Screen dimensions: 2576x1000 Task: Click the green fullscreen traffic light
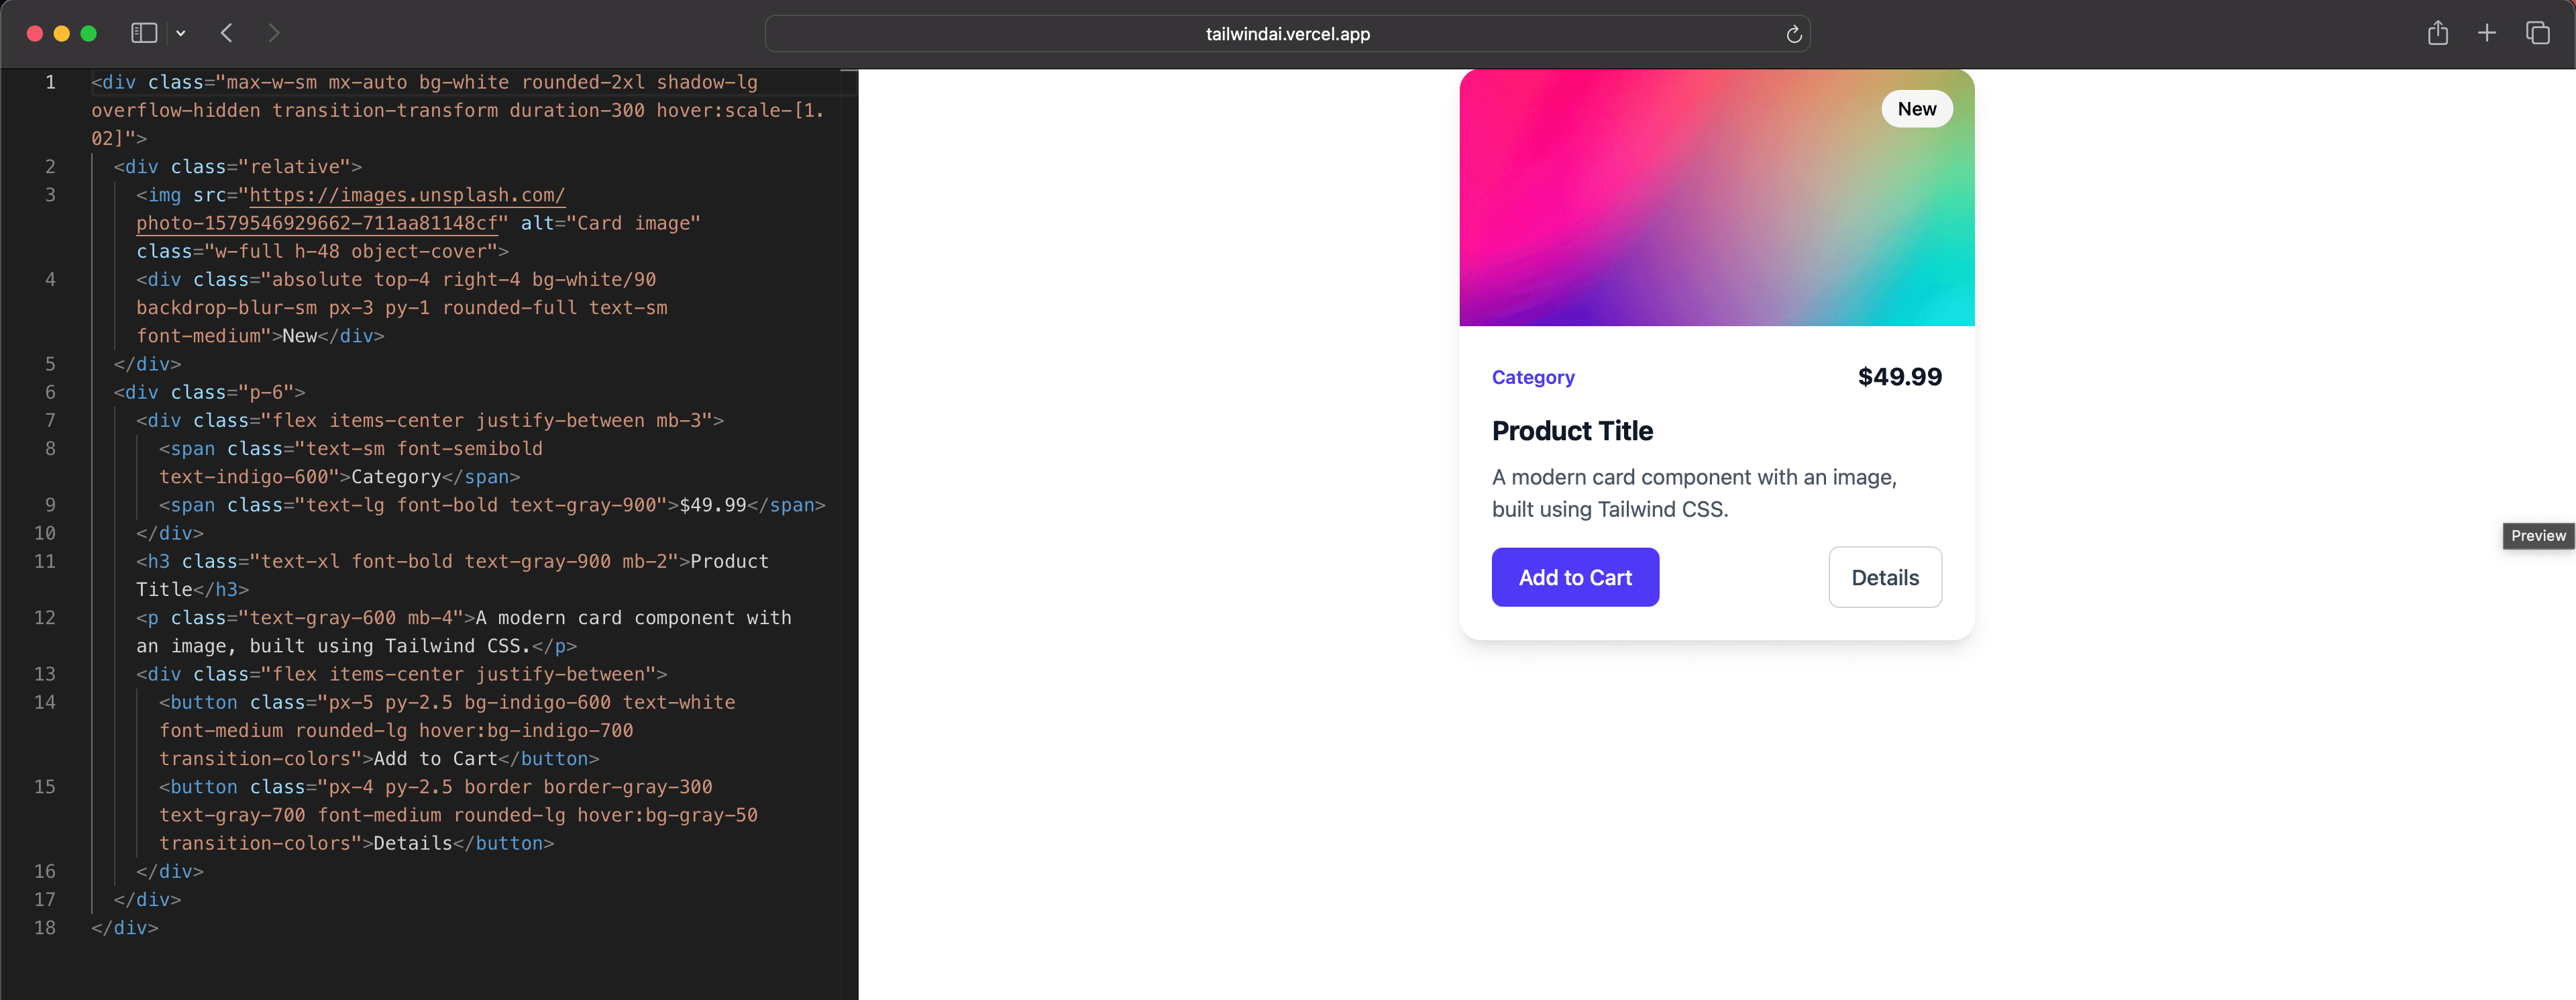89,33
